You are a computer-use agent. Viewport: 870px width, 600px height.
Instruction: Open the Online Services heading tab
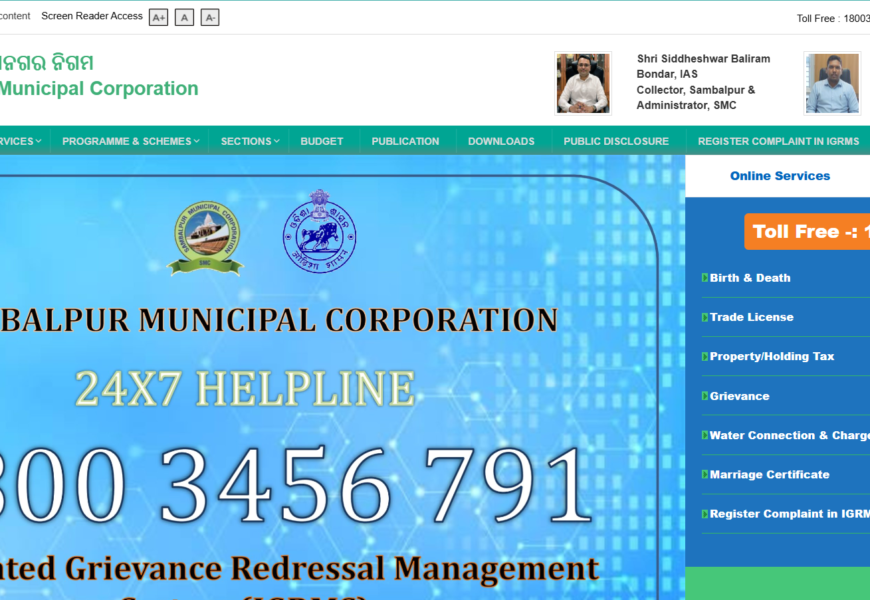coord(780,176)
